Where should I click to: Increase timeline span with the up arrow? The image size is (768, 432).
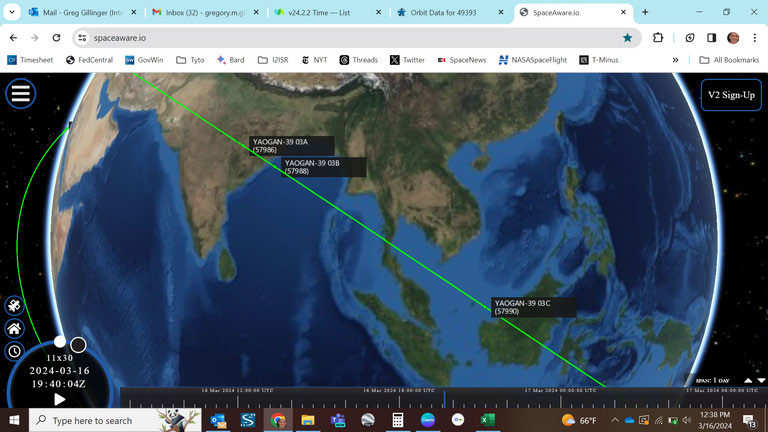(x=748, y=381)
